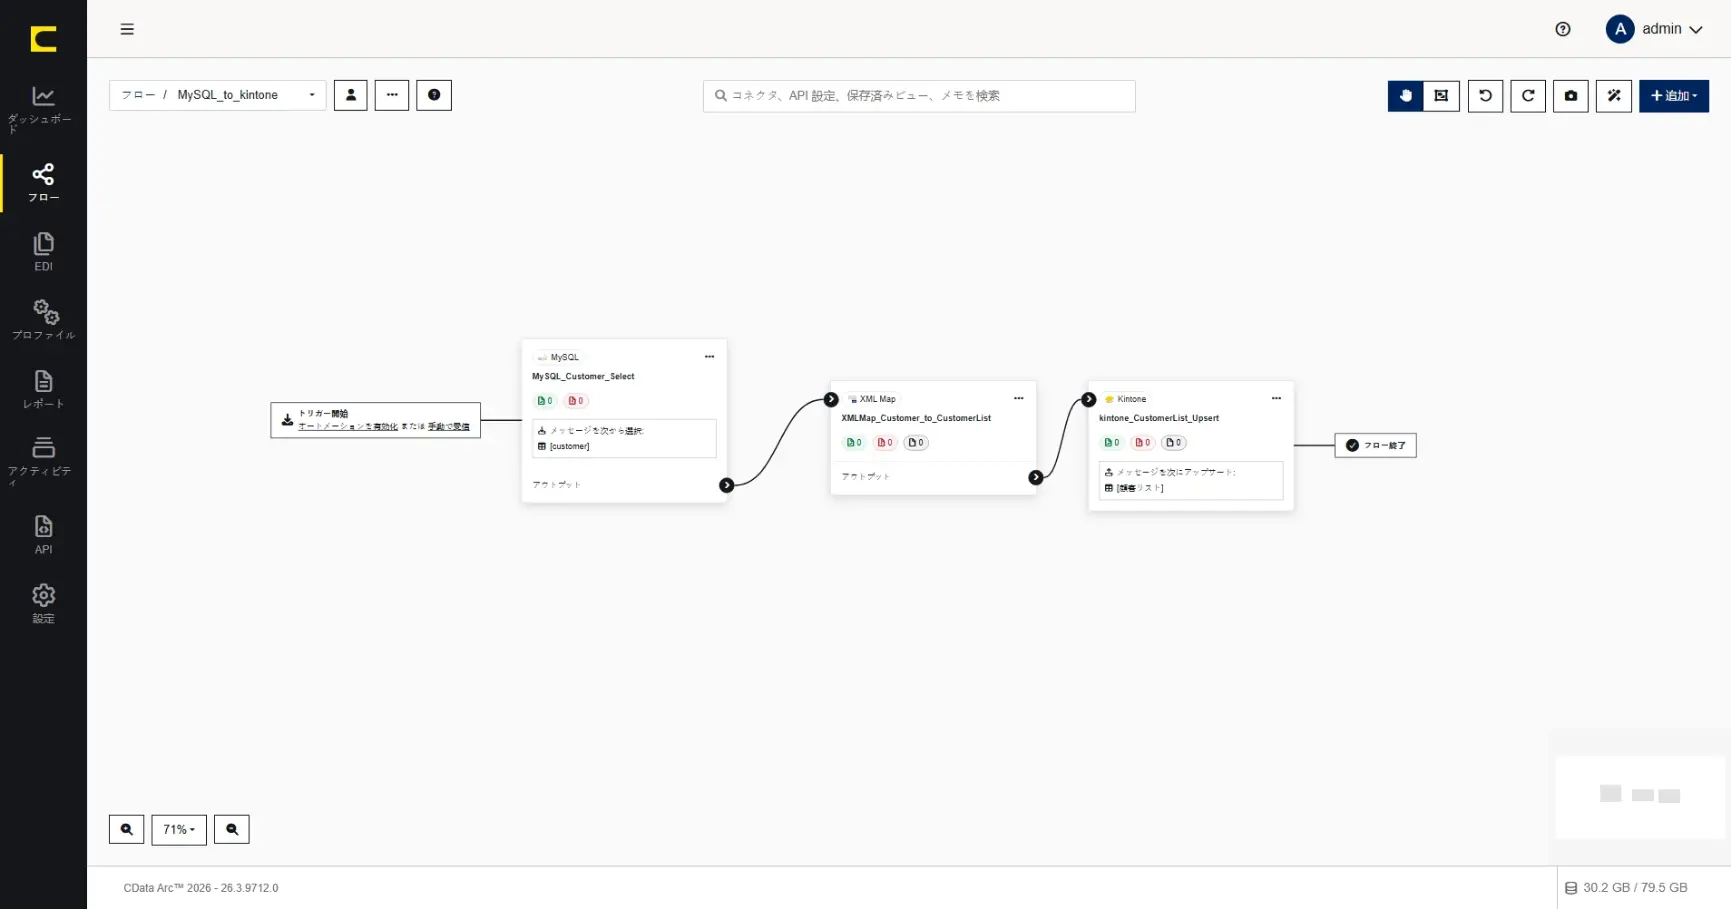Click the [顧客リスト] table entry
The width and height of the screenshot is (1731, 909).
(1134, 488)
